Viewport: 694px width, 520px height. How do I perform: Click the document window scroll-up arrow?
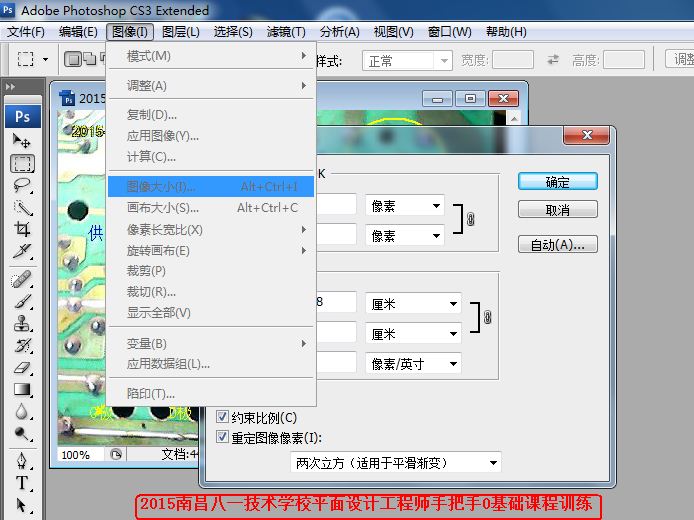coord(514,119)
